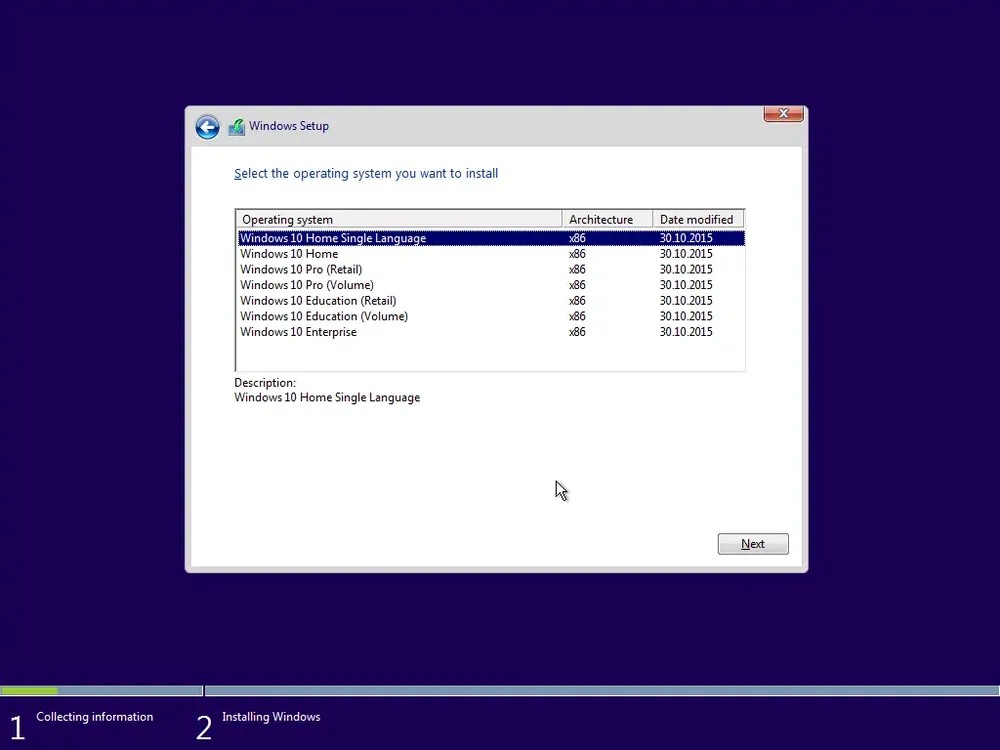Click the Collecting information step label

point(94,717)
